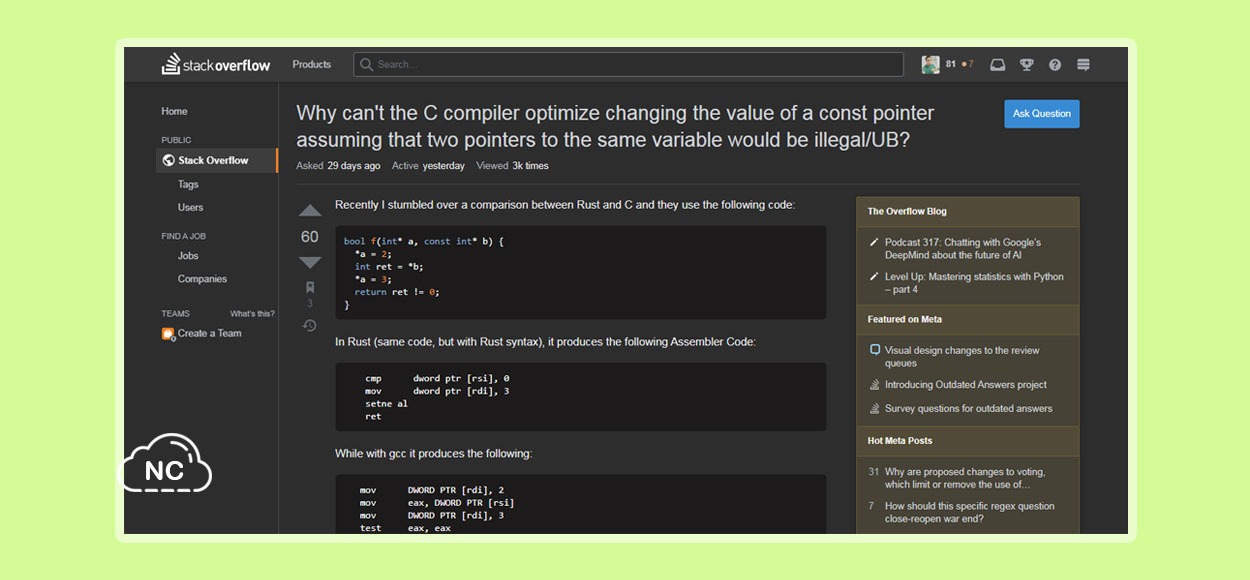This screenshot has width=1250, height=580.
Task: Click the 'setne al' assembler line
Action: [x=386, y=404]
